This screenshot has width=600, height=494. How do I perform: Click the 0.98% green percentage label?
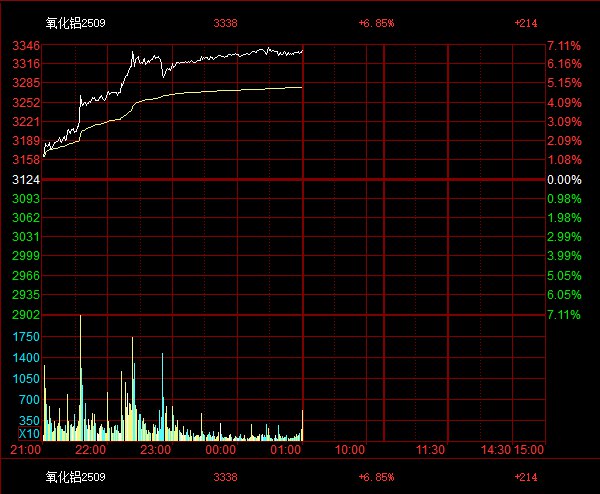coord(564,199)
